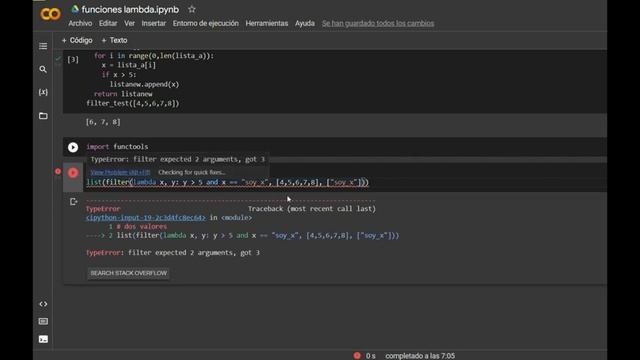Open the files folder panel
This screenshot has height=360, width=640.
43,116
